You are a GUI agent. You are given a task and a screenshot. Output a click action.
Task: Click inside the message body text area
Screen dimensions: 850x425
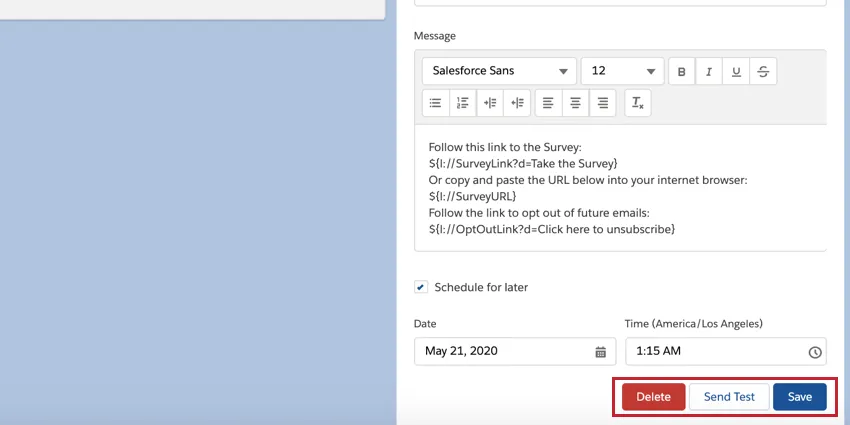point(620,188)
